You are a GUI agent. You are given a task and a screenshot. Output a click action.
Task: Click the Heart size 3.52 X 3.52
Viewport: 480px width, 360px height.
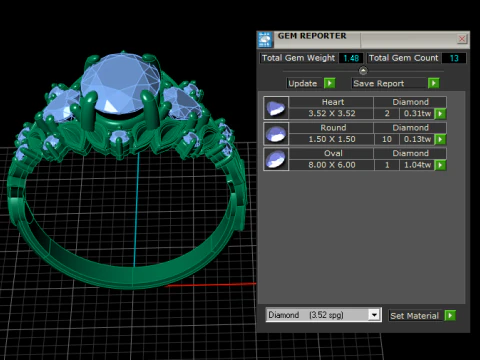tap(331, 113)
